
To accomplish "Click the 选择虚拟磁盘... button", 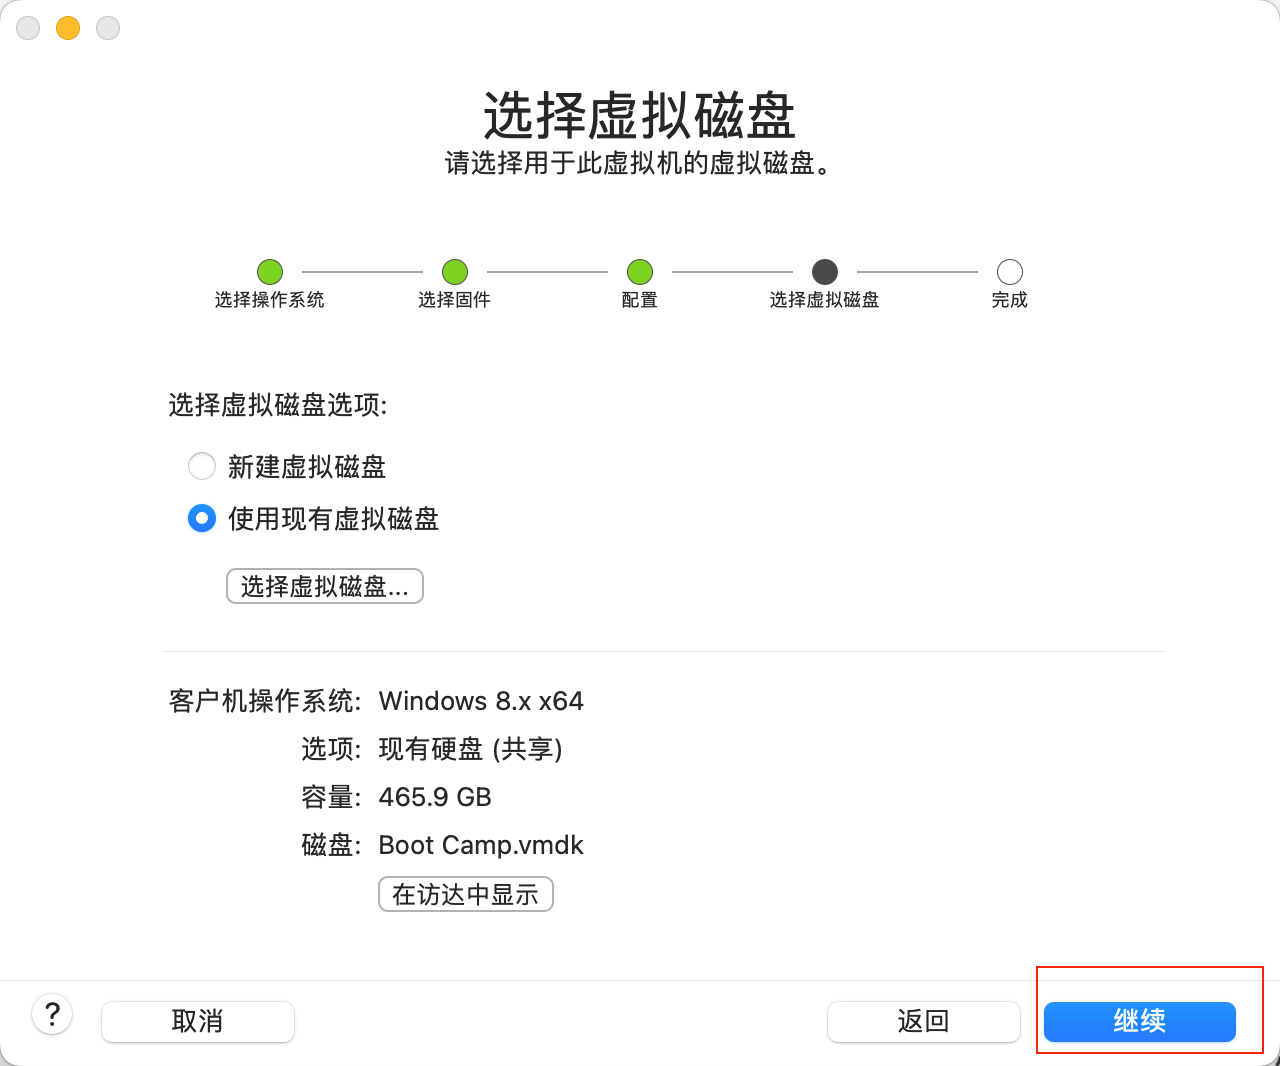I will tap(325, 586).
